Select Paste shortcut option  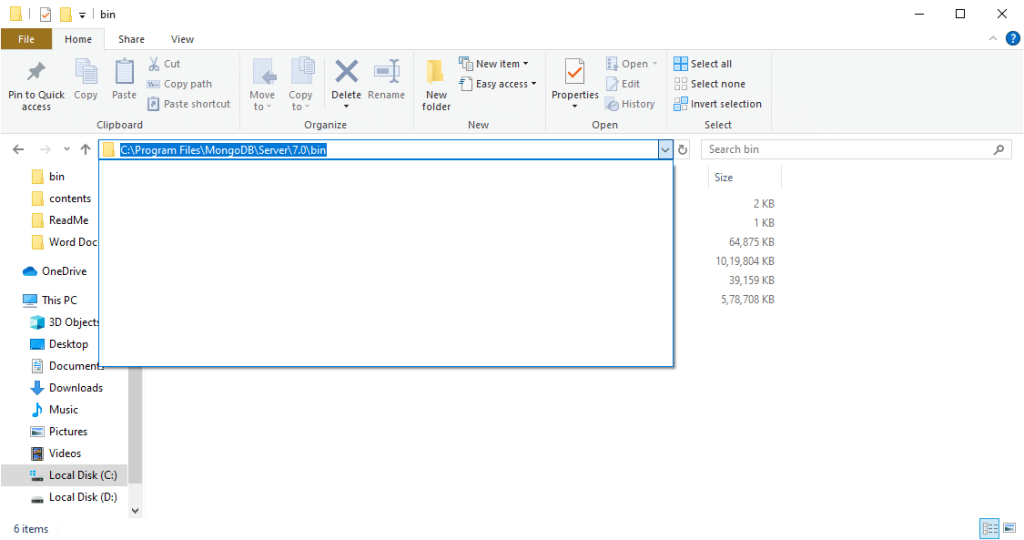[x=189, y=104]
